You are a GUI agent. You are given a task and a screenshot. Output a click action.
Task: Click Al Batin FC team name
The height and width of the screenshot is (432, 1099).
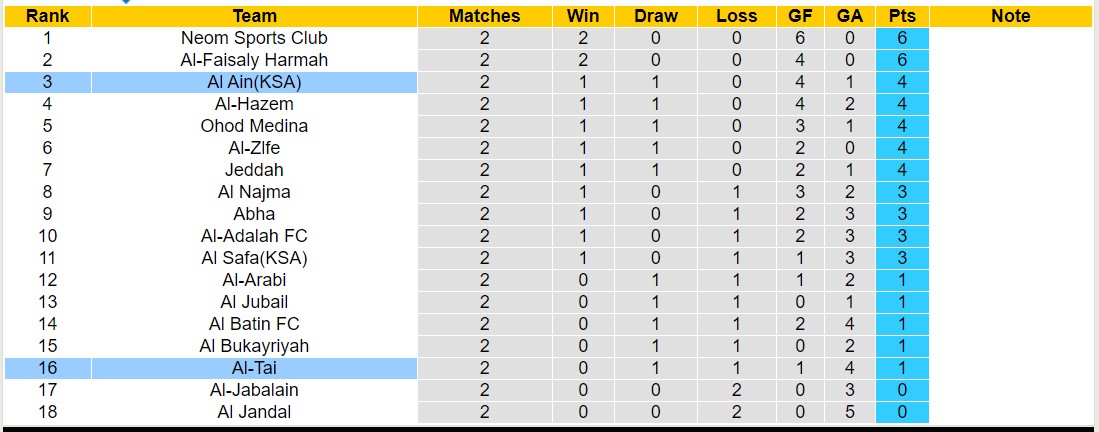[254, 324]
